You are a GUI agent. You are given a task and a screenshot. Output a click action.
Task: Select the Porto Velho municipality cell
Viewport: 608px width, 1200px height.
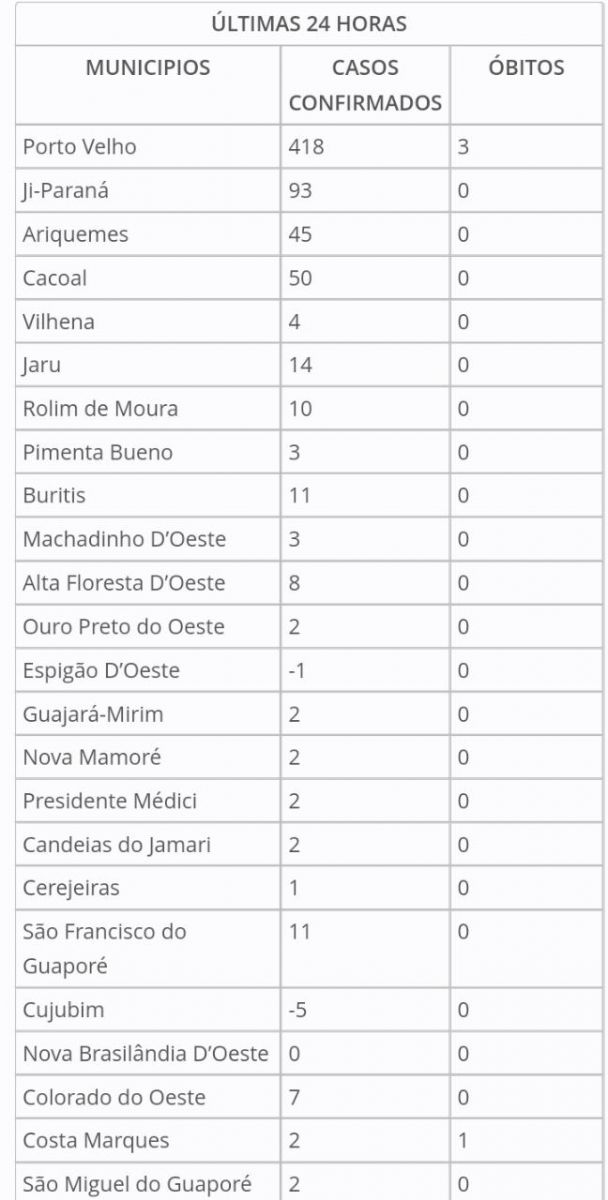coord(80,147)
